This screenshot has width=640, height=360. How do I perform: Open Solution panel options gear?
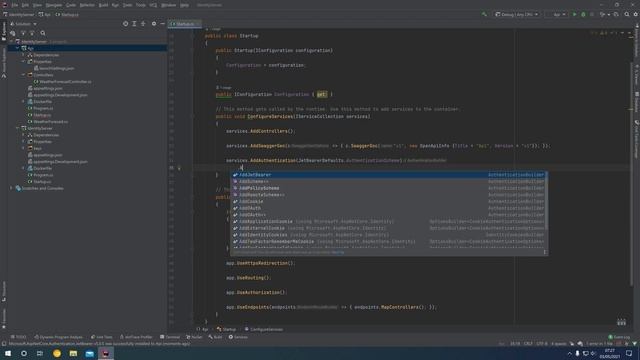(x=154, y=24)
